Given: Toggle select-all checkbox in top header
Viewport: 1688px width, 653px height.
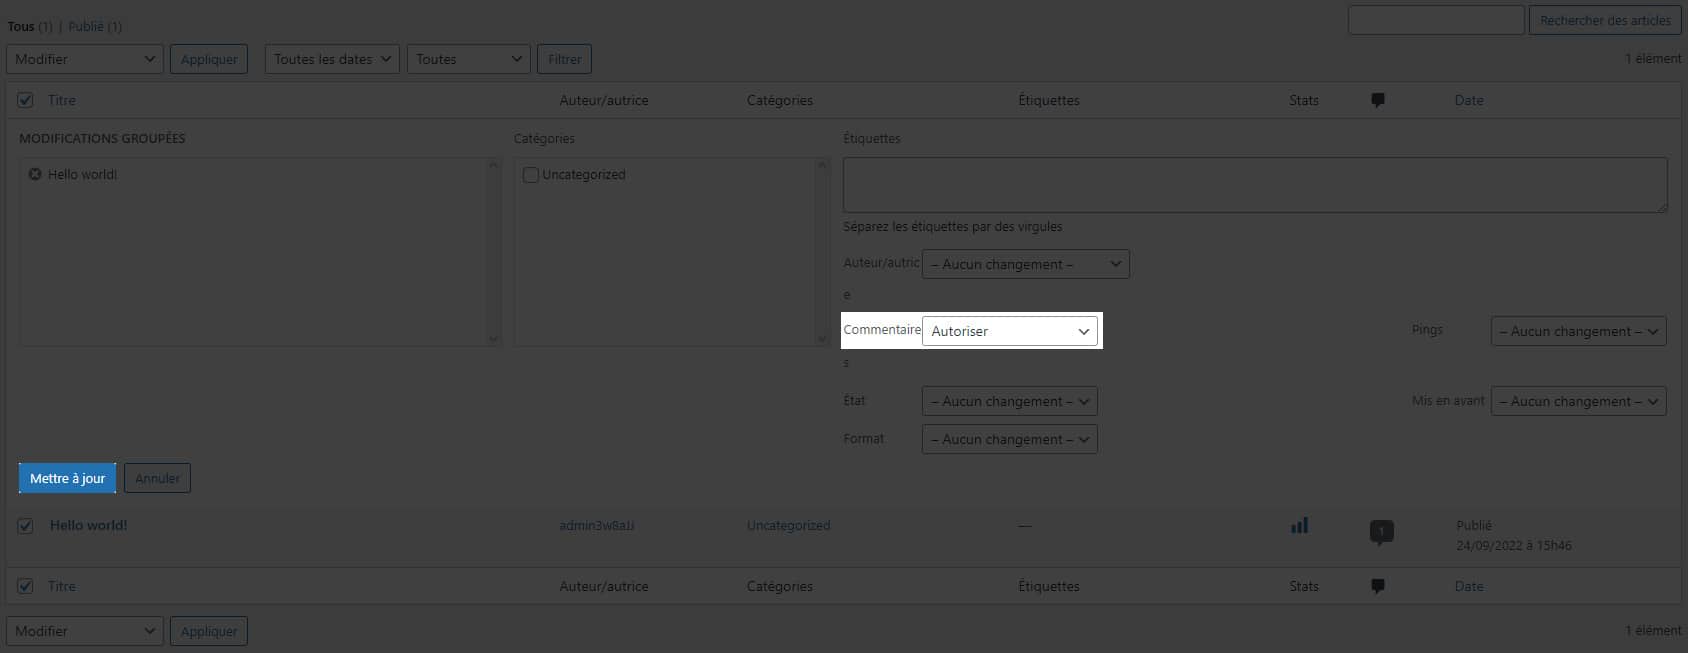Looking at the screenshot, I should (26, 100).
